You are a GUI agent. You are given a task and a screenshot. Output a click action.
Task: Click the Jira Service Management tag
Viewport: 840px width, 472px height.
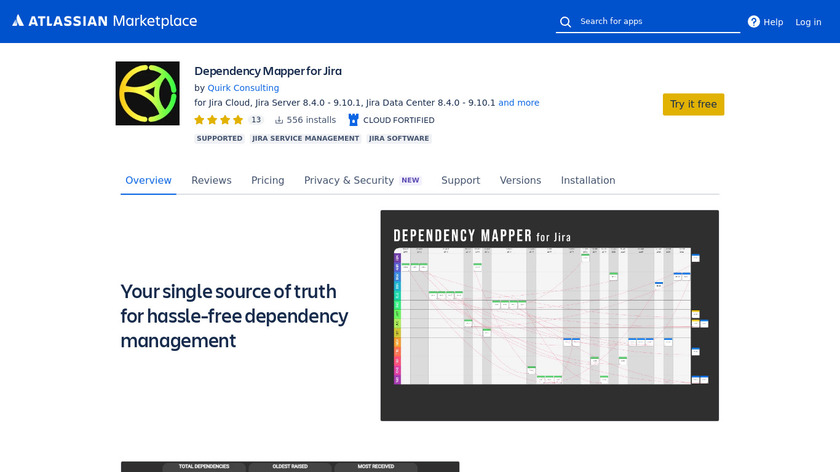point(305,139)
